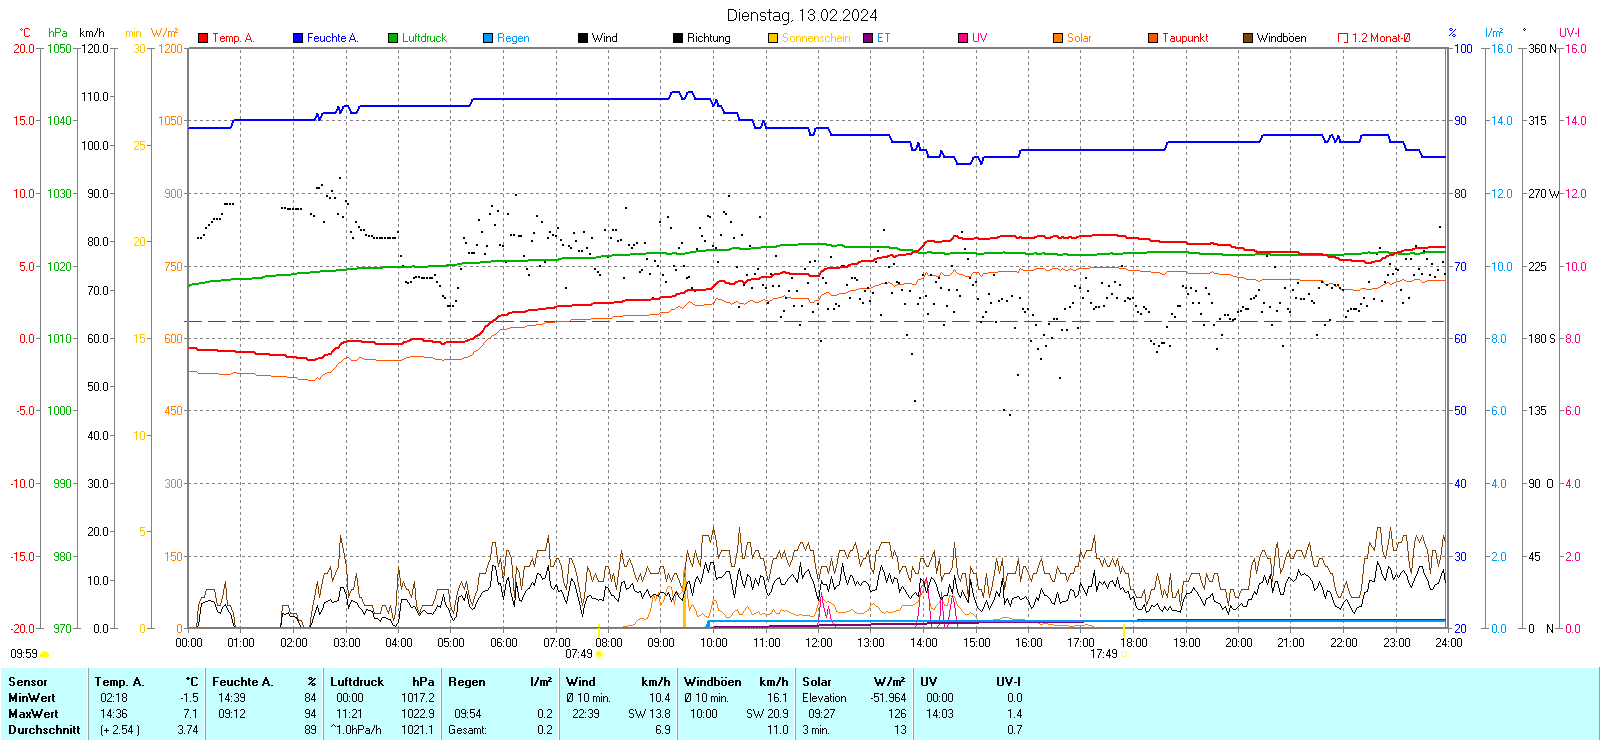Click the purple ET legend square

[868, 38]
